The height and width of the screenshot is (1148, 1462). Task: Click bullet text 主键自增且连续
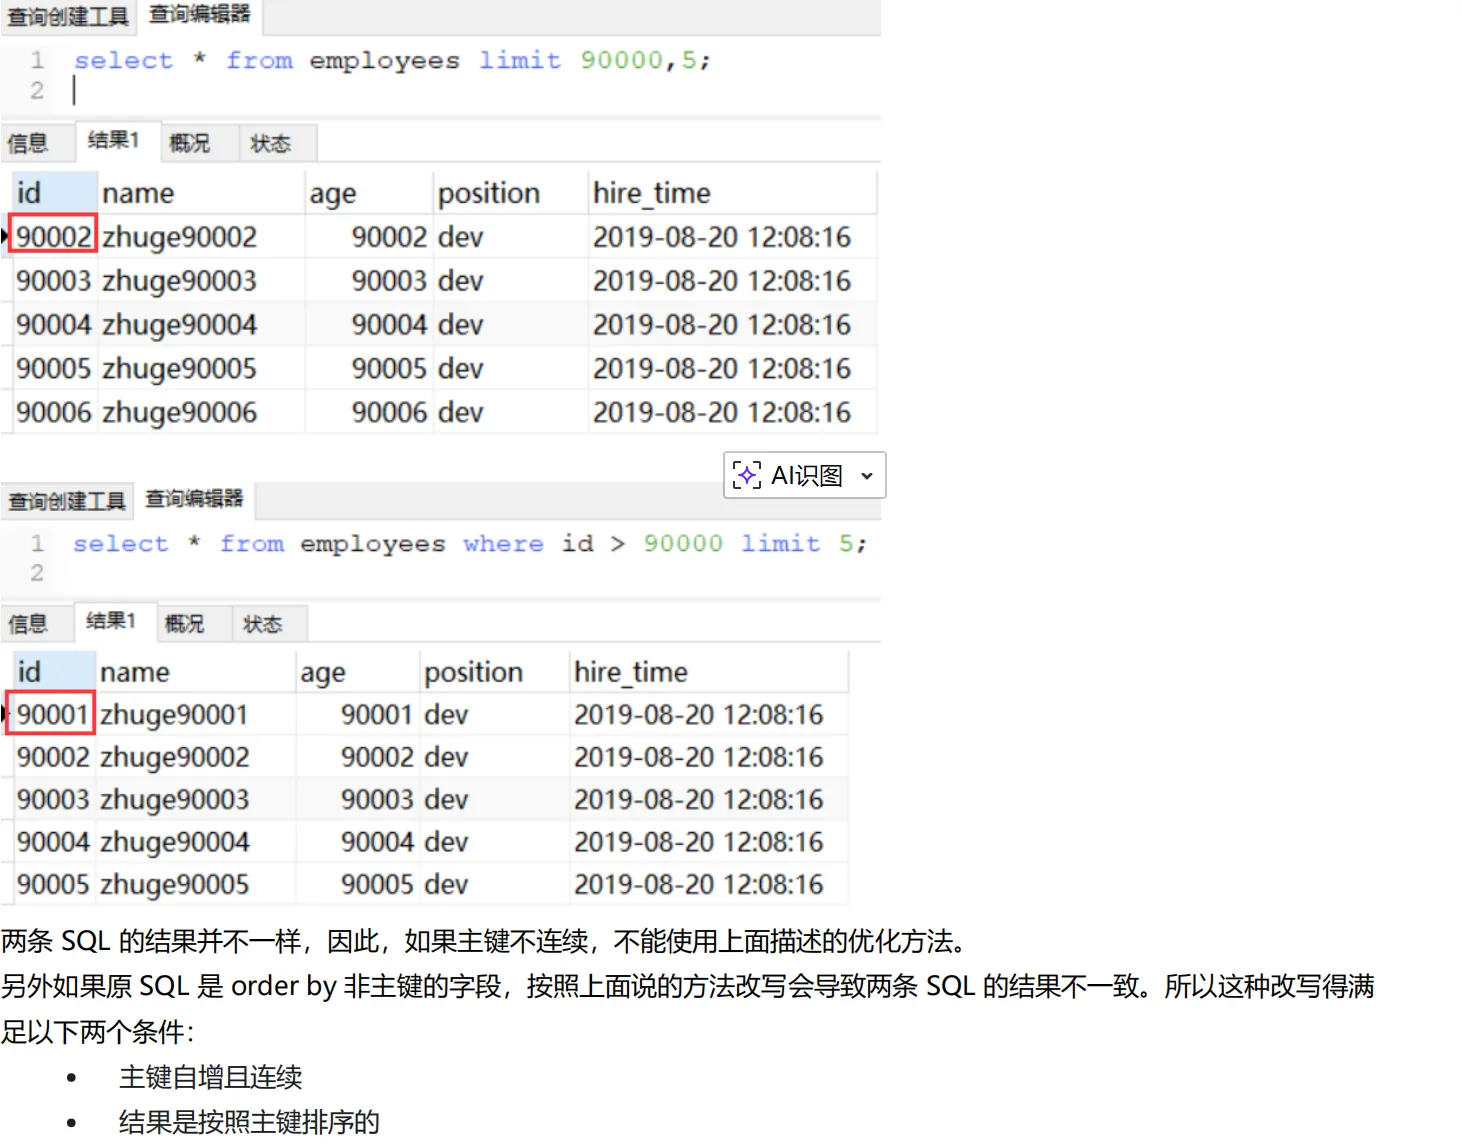point(211,1077)
